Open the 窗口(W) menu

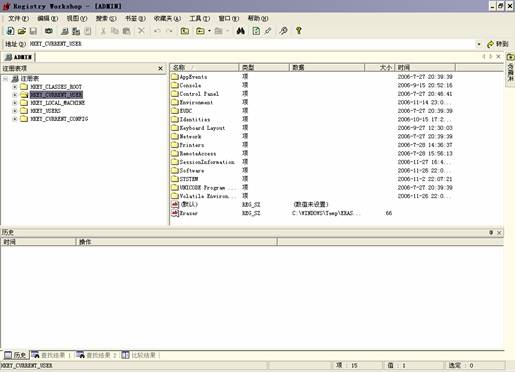click(x=229, y=18)
